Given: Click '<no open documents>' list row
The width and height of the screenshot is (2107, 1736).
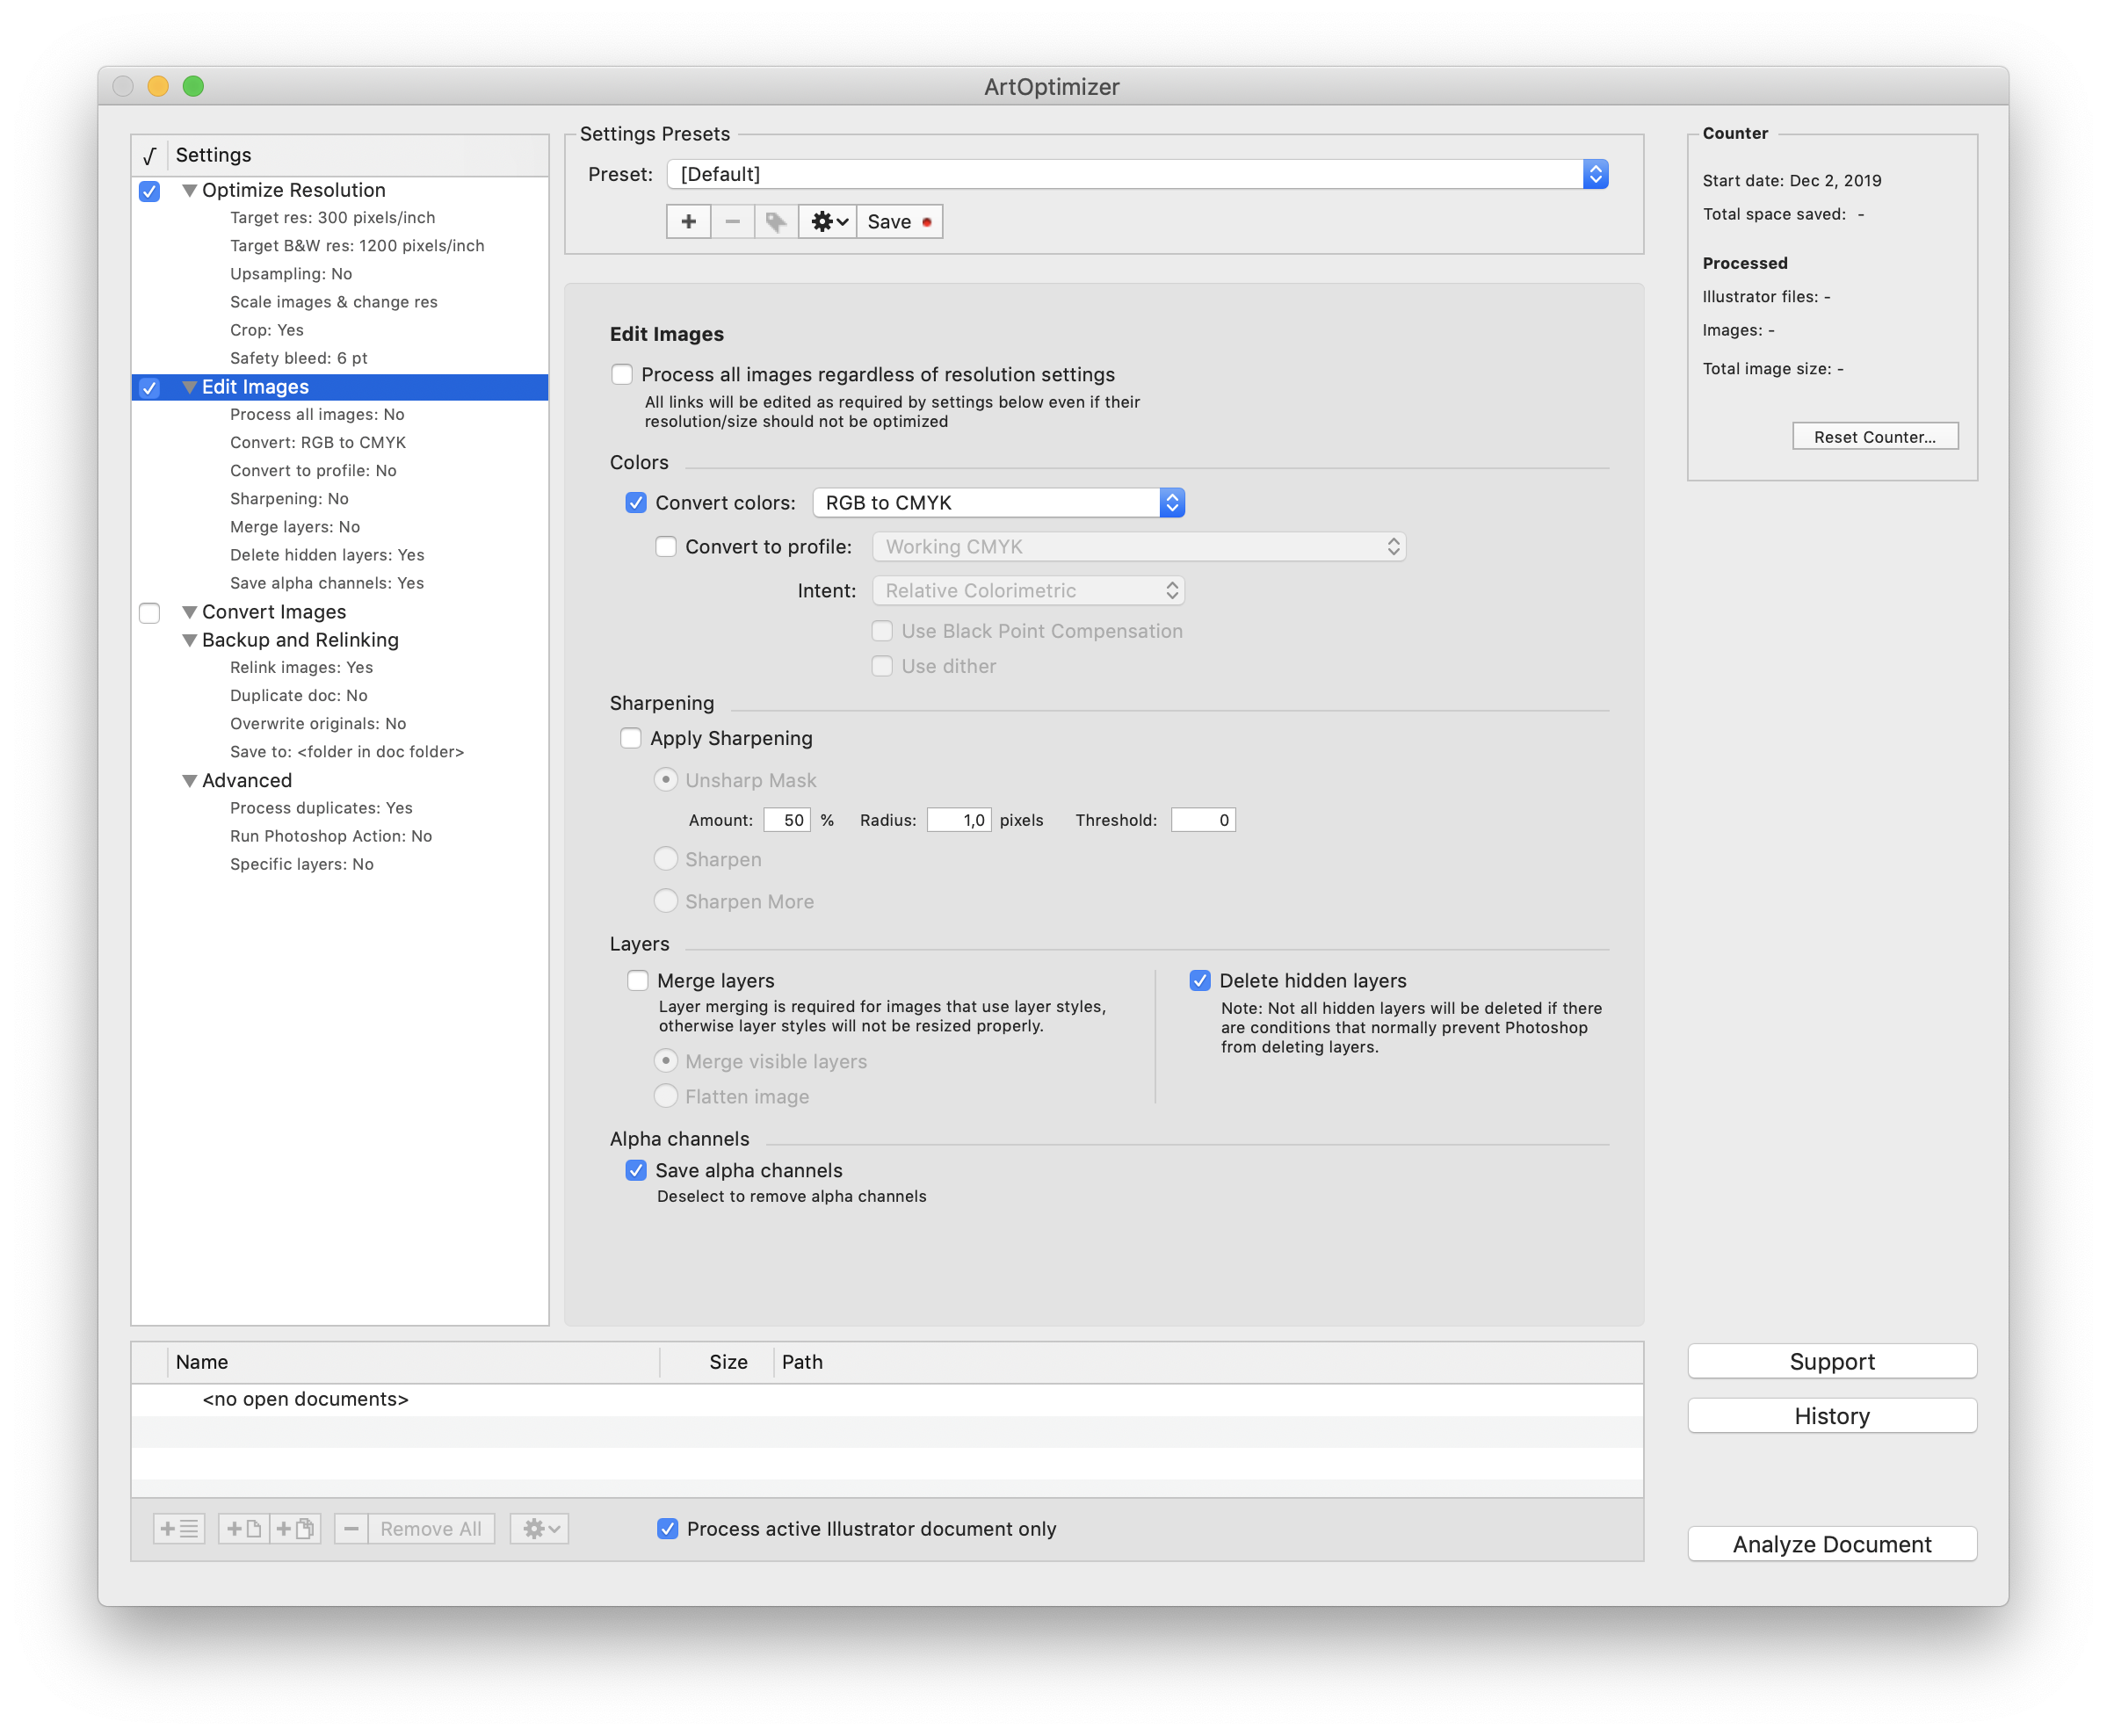Looking at the screenshot, I should (x=887, y=1399).
